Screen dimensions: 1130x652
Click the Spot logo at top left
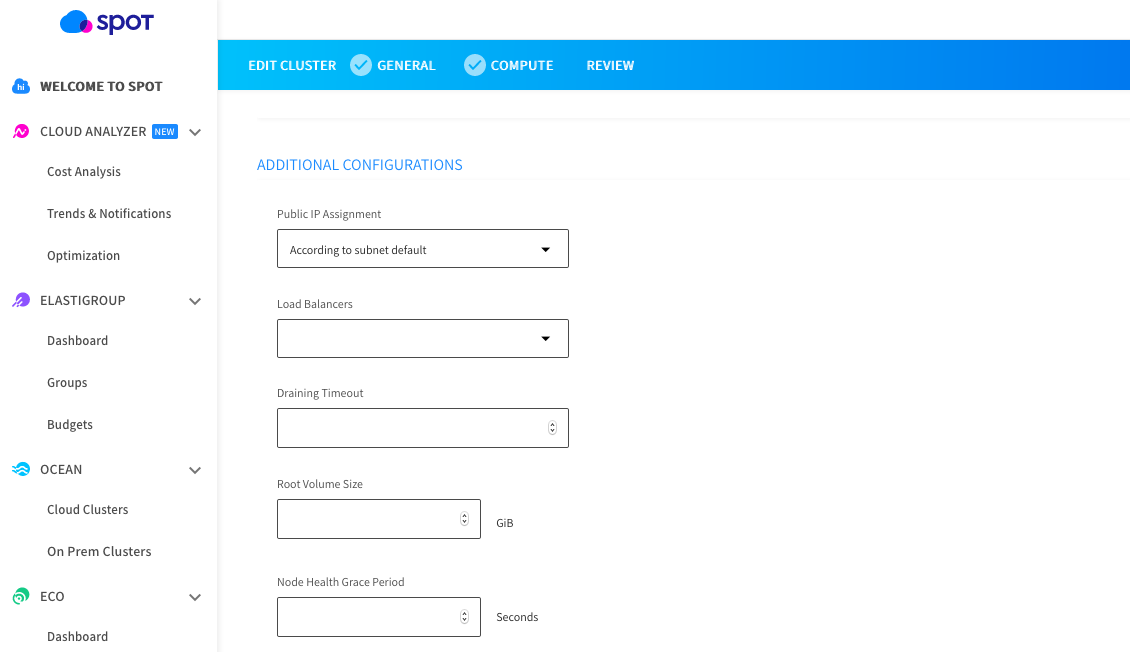[107, 22]
